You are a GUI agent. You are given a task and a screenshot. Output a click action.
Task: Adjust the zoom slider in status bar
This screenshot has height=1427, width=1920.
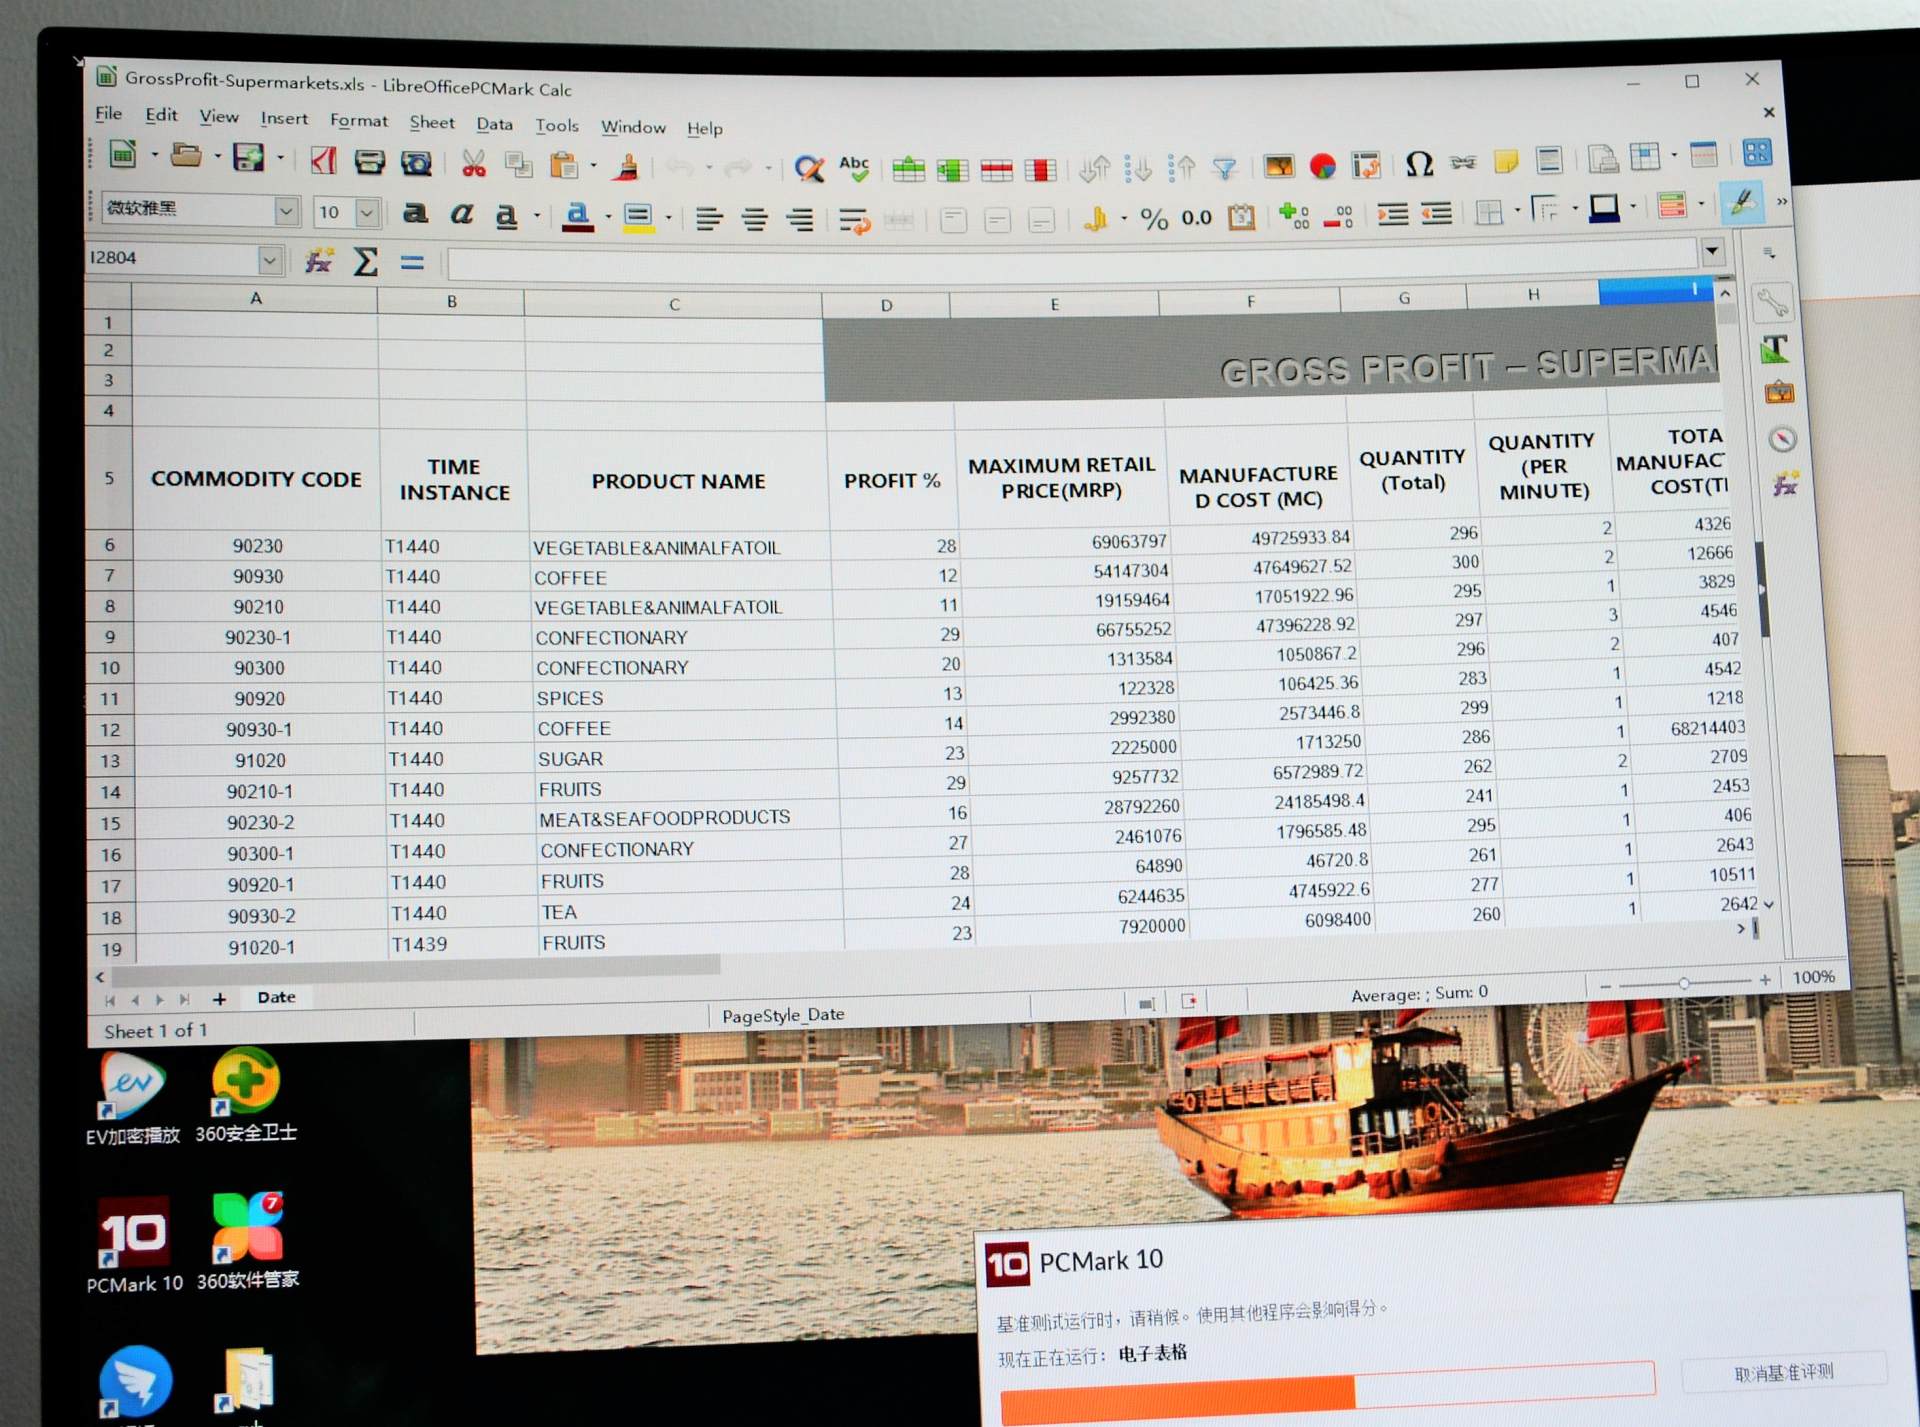pyautogui.click(x=1684, y=983)
